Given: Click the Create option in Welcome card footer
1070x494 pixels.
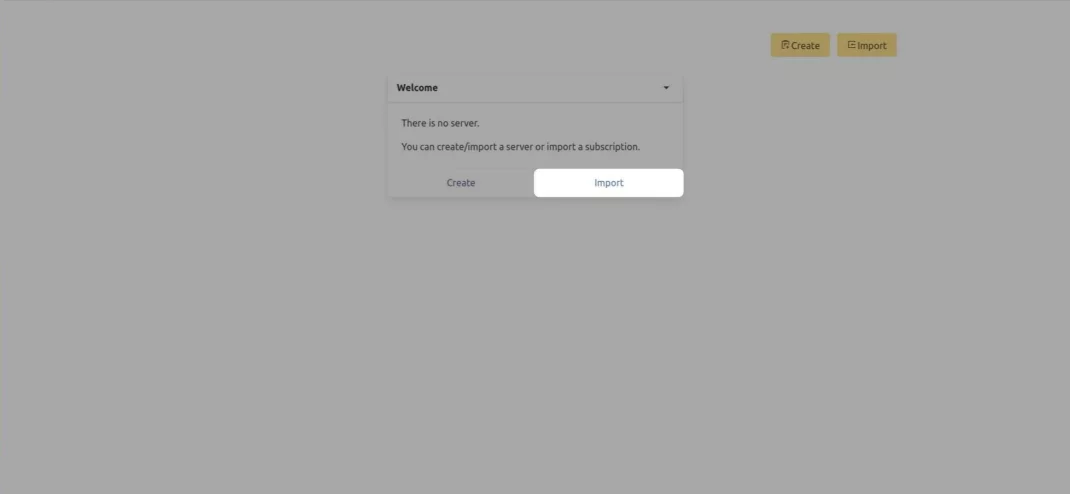Looking at the screenshot, I should (x=461, y=183).
